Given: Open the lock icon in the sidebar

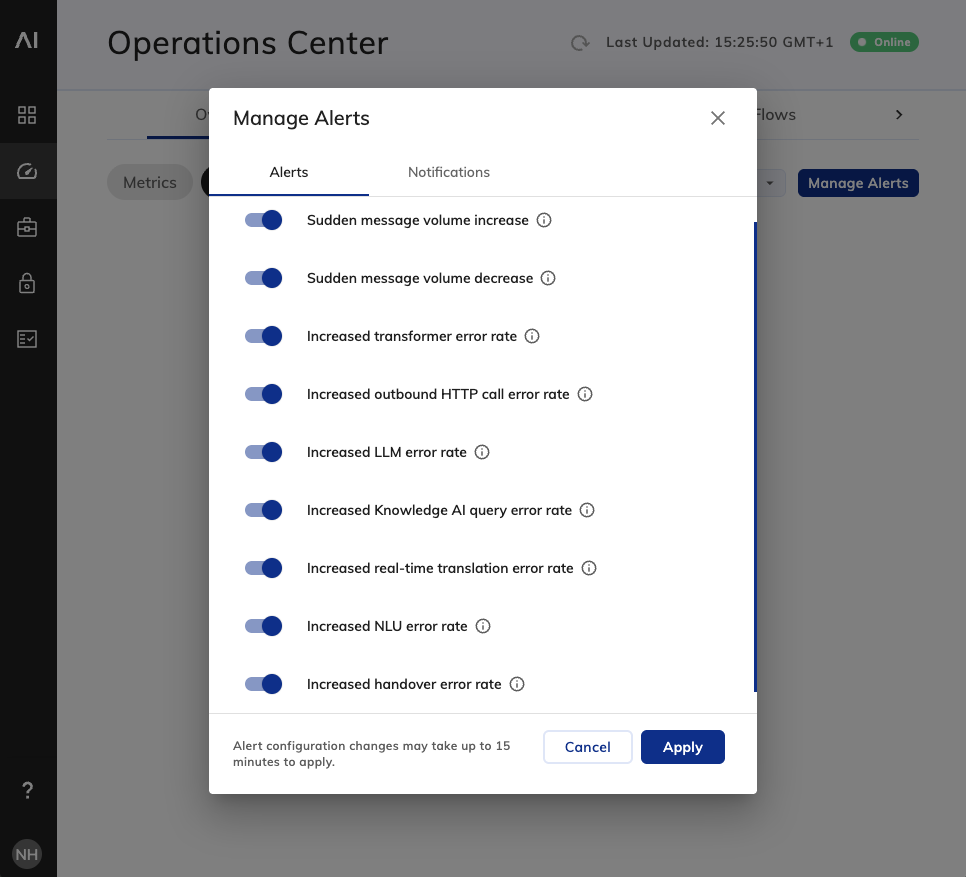Looking at the screenshot, I should (x=28, y=283).
